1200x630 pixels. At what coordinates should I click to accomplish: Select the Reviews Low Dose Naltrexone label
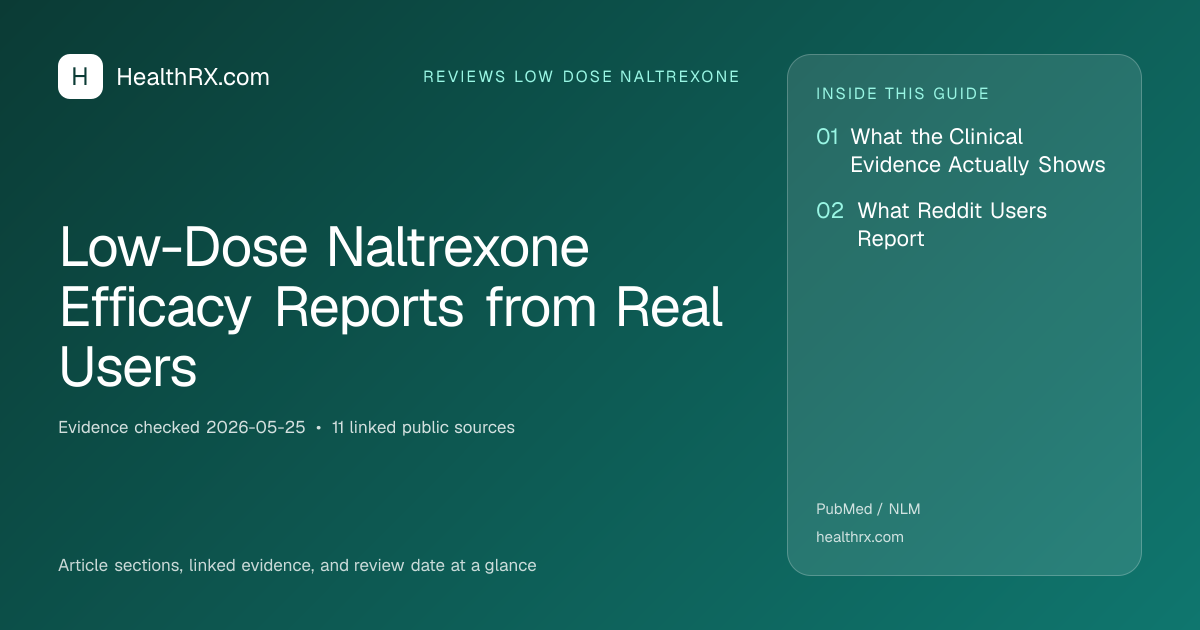[x=582, y=77]
